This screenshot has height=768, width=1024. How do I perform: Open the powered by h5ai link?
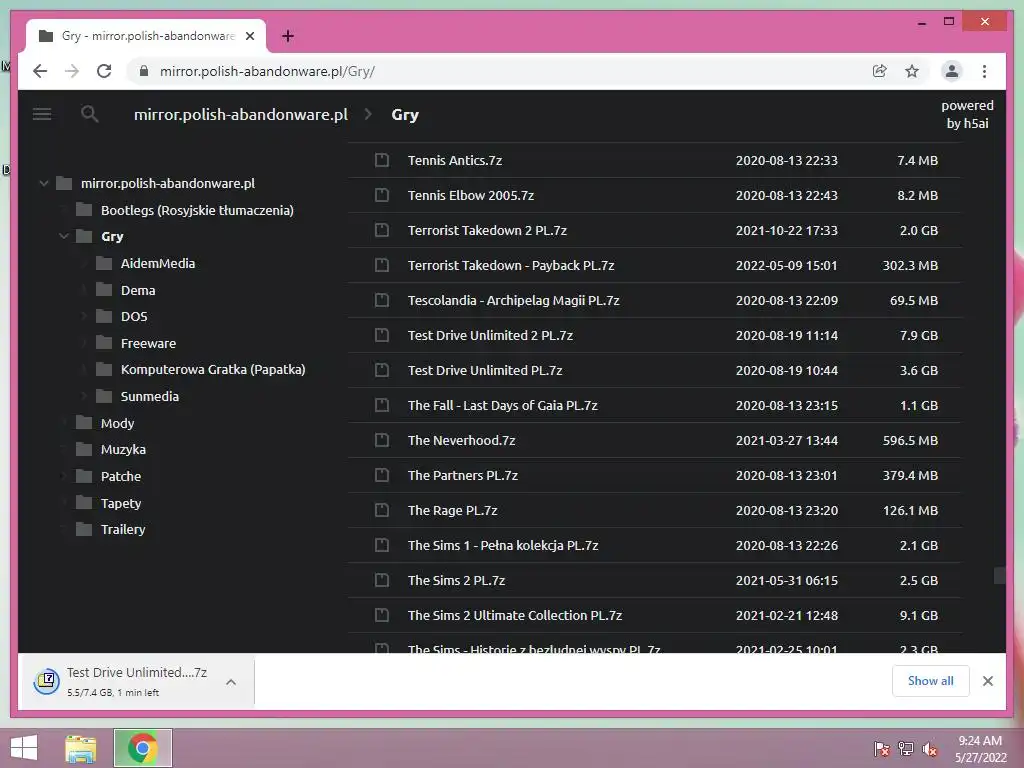(967, 114)
